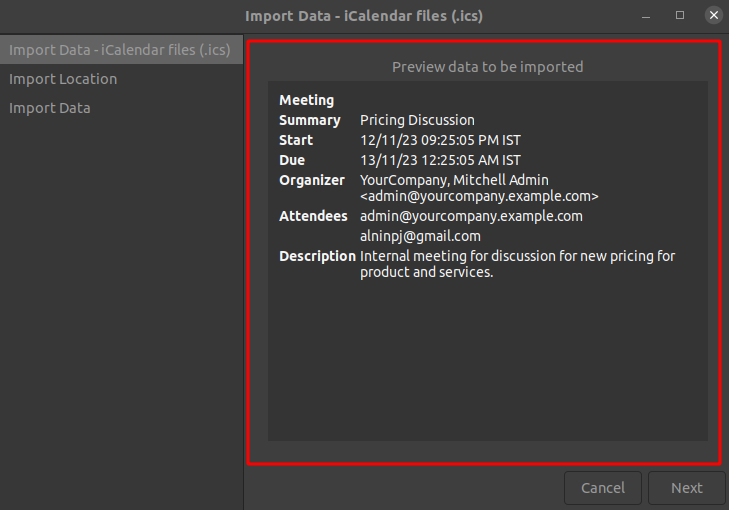This screenshot has height=510, width=729.
Task: Click the Meeting heading in preview
Action: 306,100
